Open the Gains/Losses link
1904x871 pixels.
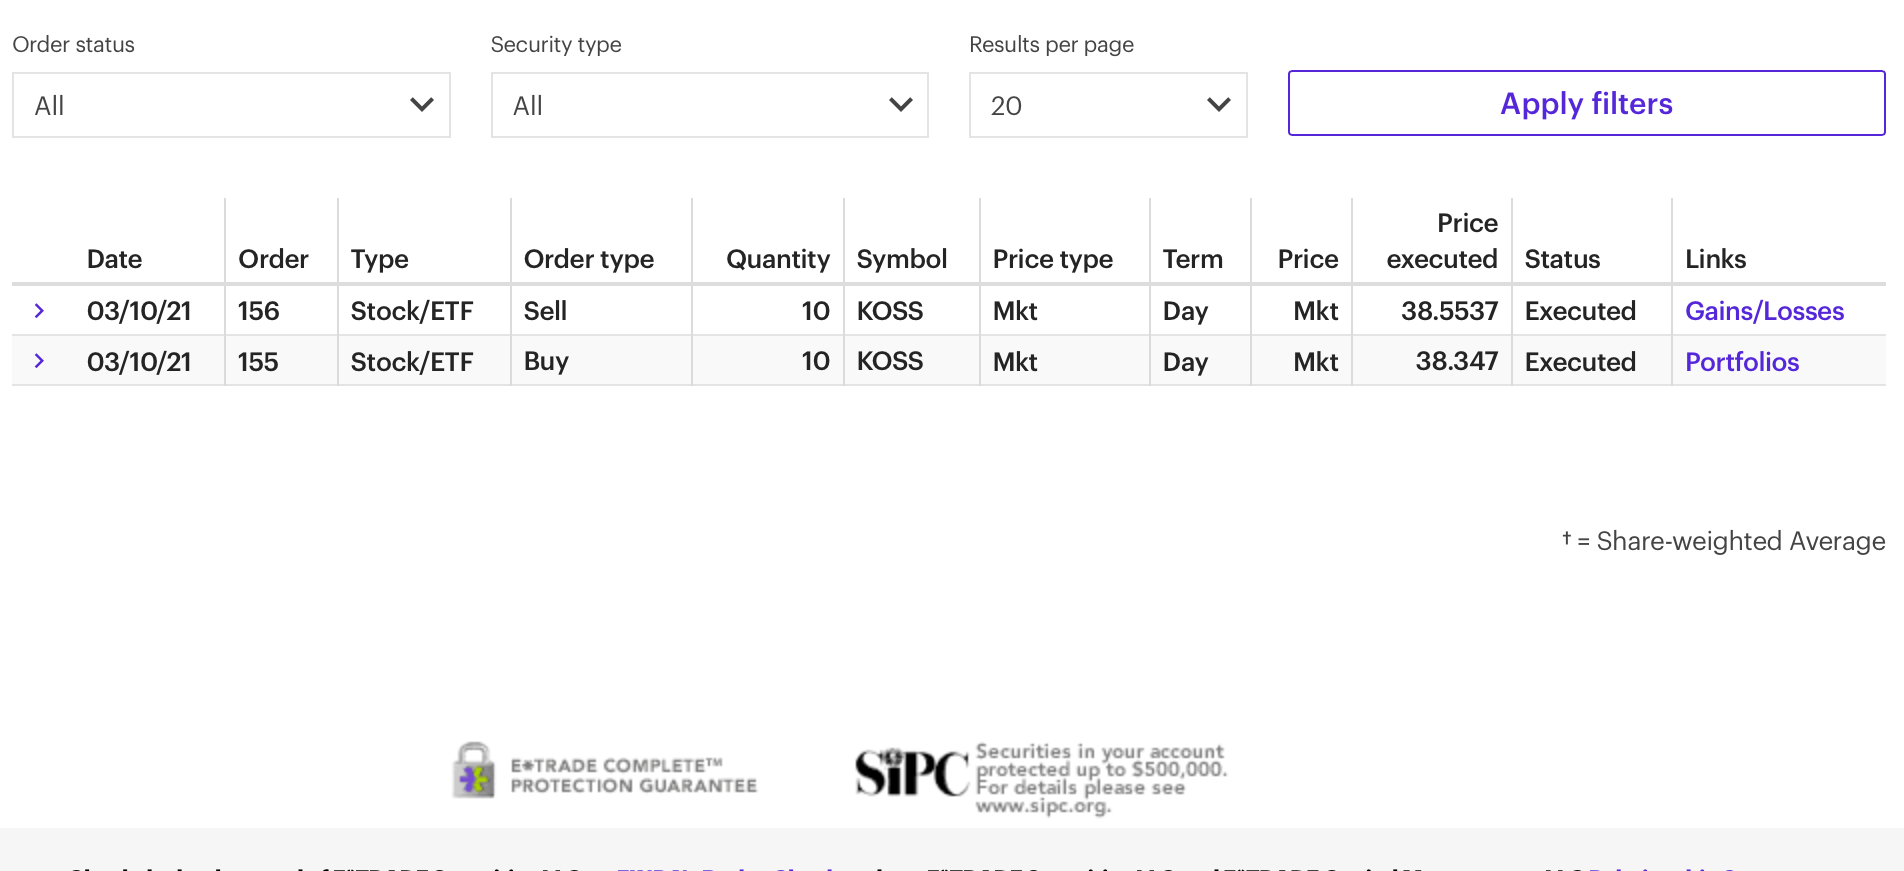1764,311
